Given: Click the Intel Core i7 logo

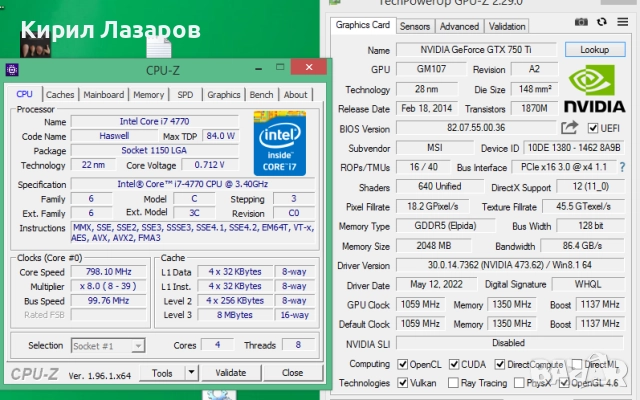Looking at the screenshot, I should point(280,143).
